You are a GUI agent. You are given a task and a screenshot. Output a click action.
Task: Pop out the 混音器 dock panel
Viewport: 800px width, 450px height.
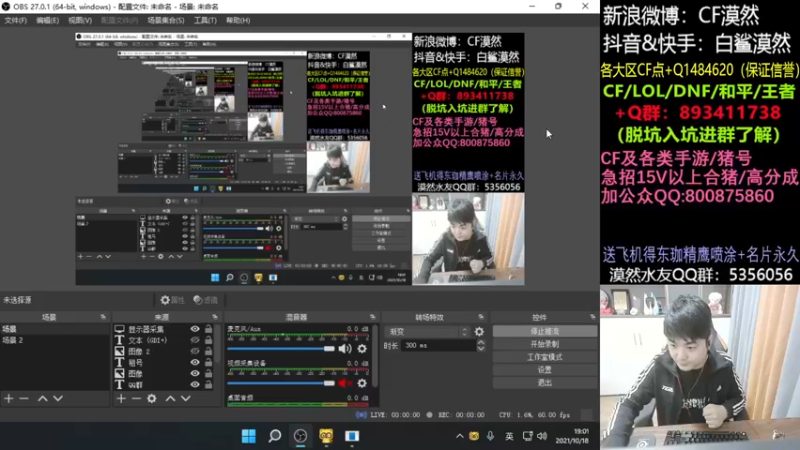pyautogui.click(x=373, y=317)
